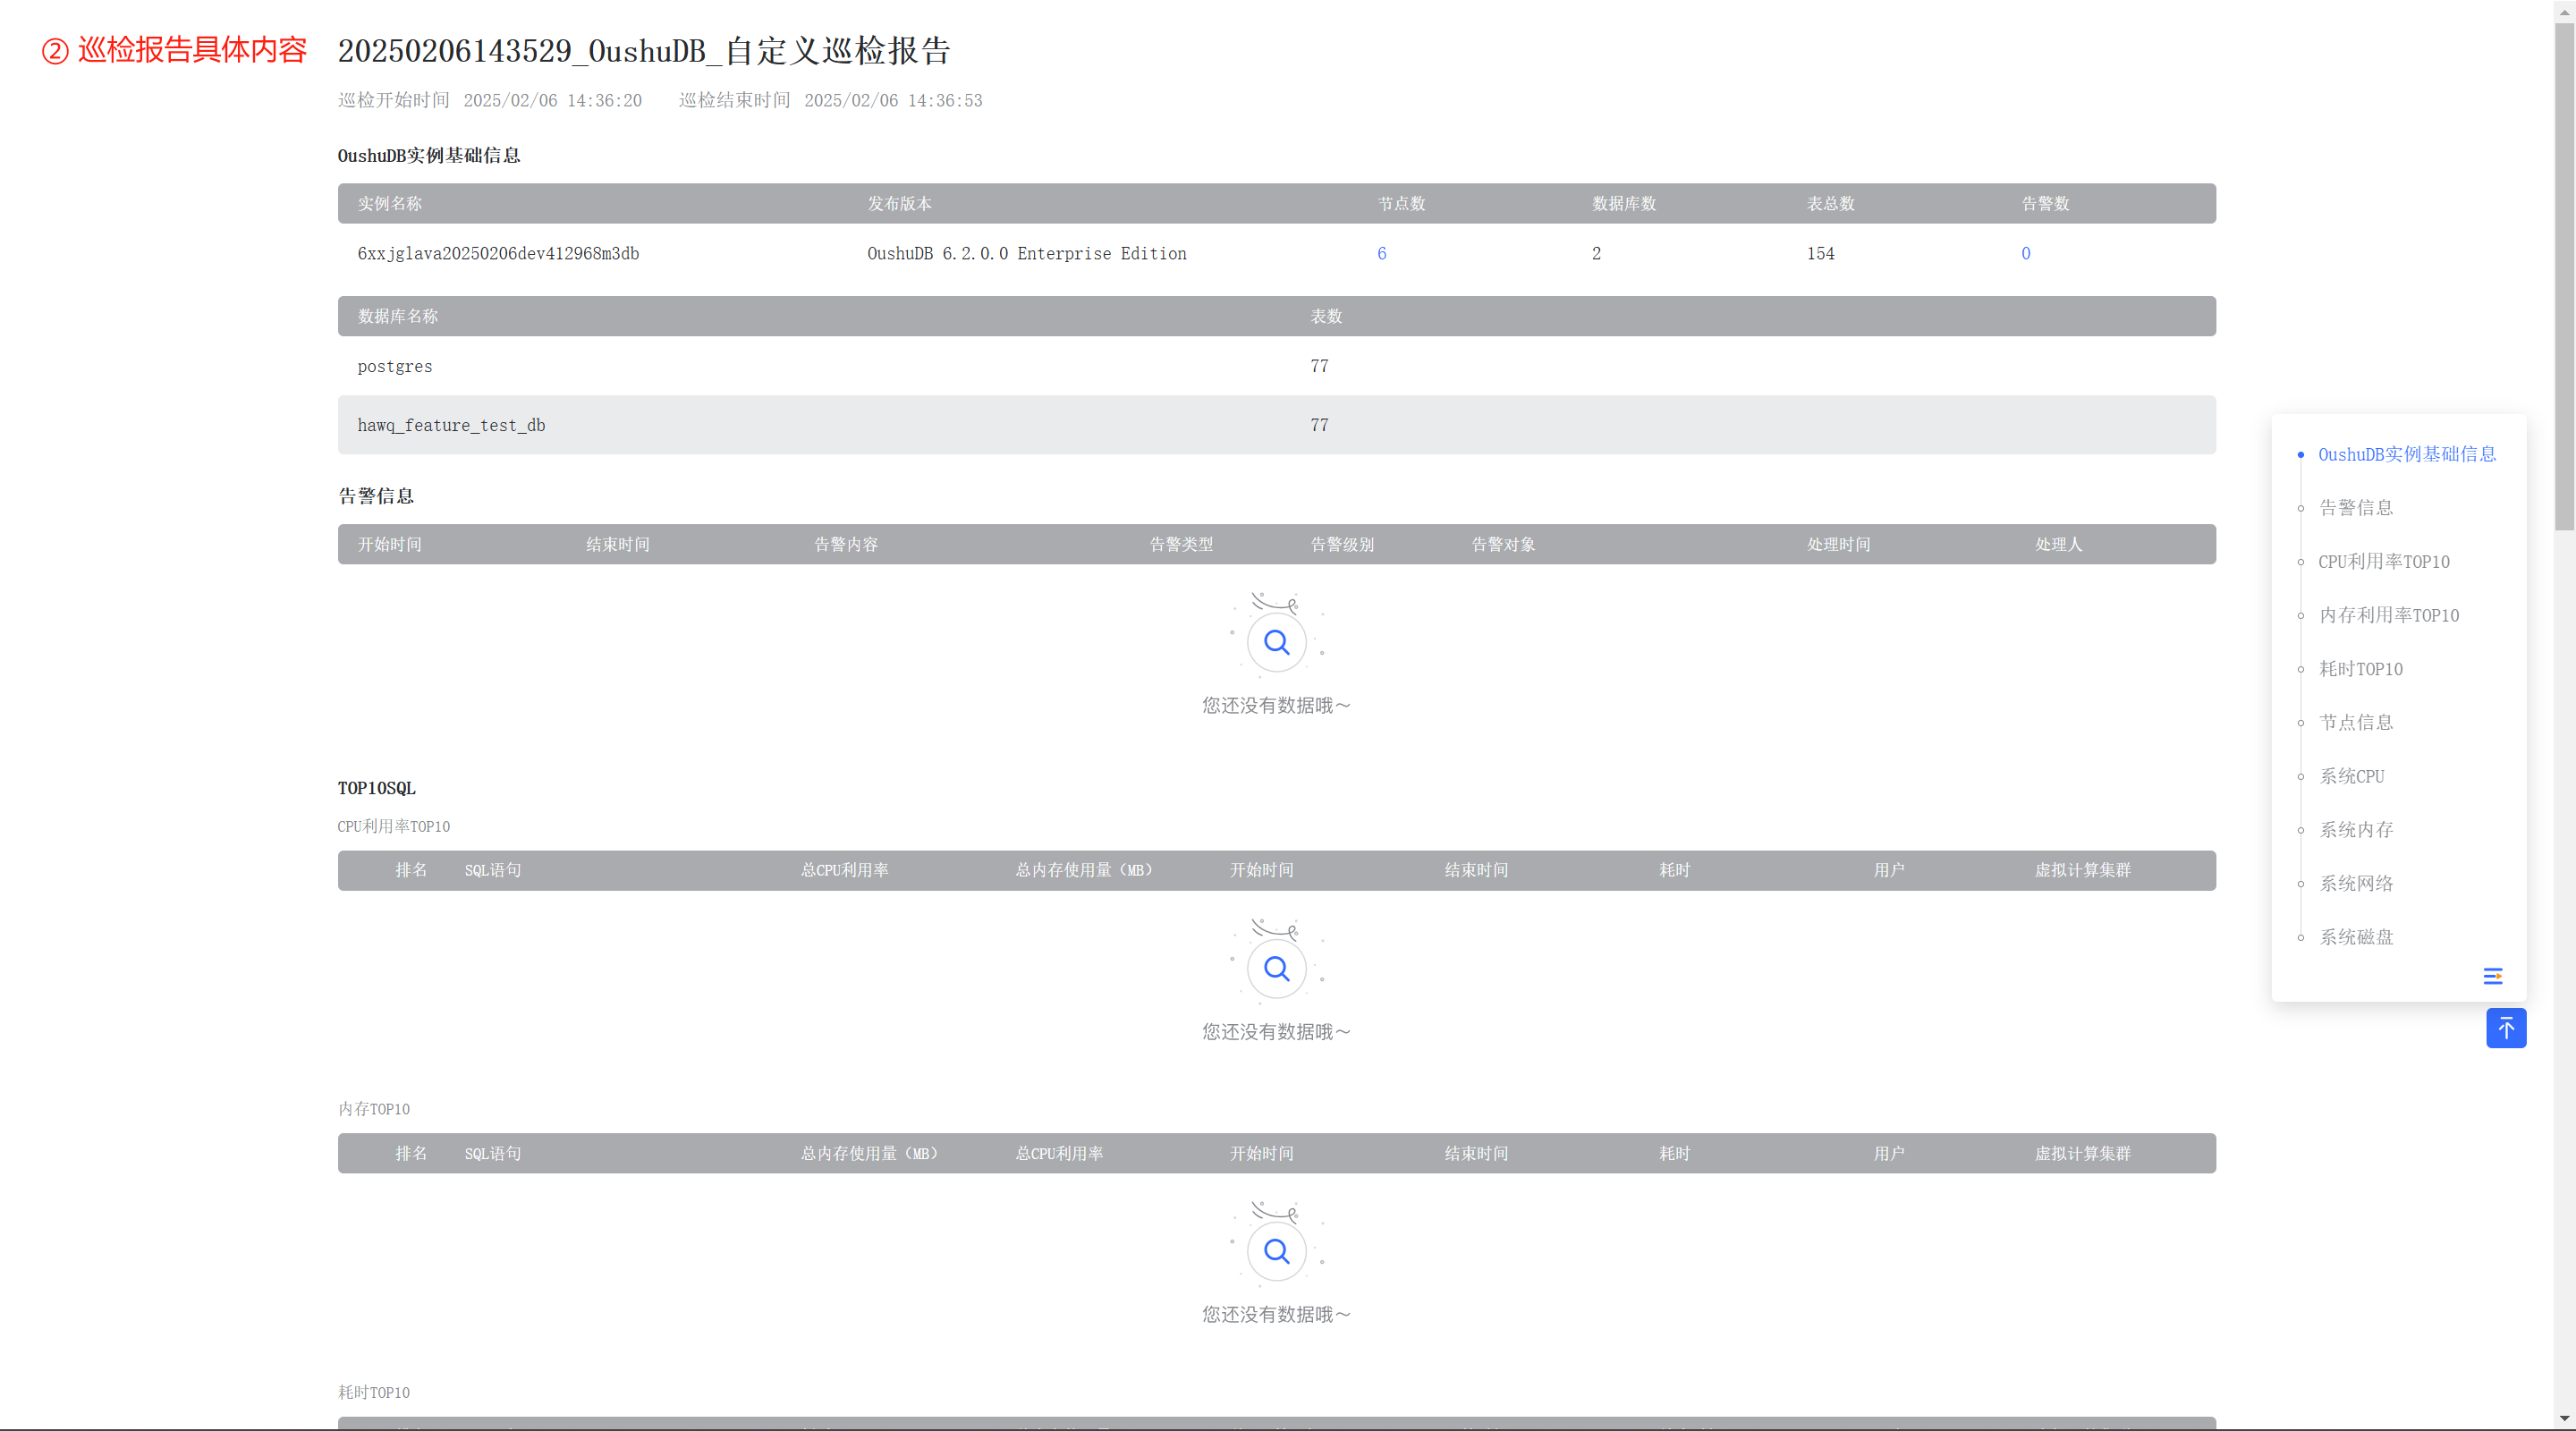Go to 内存利用率TOP10 in outline
Screen dimensions: 2576x1431
[2389, 615]
